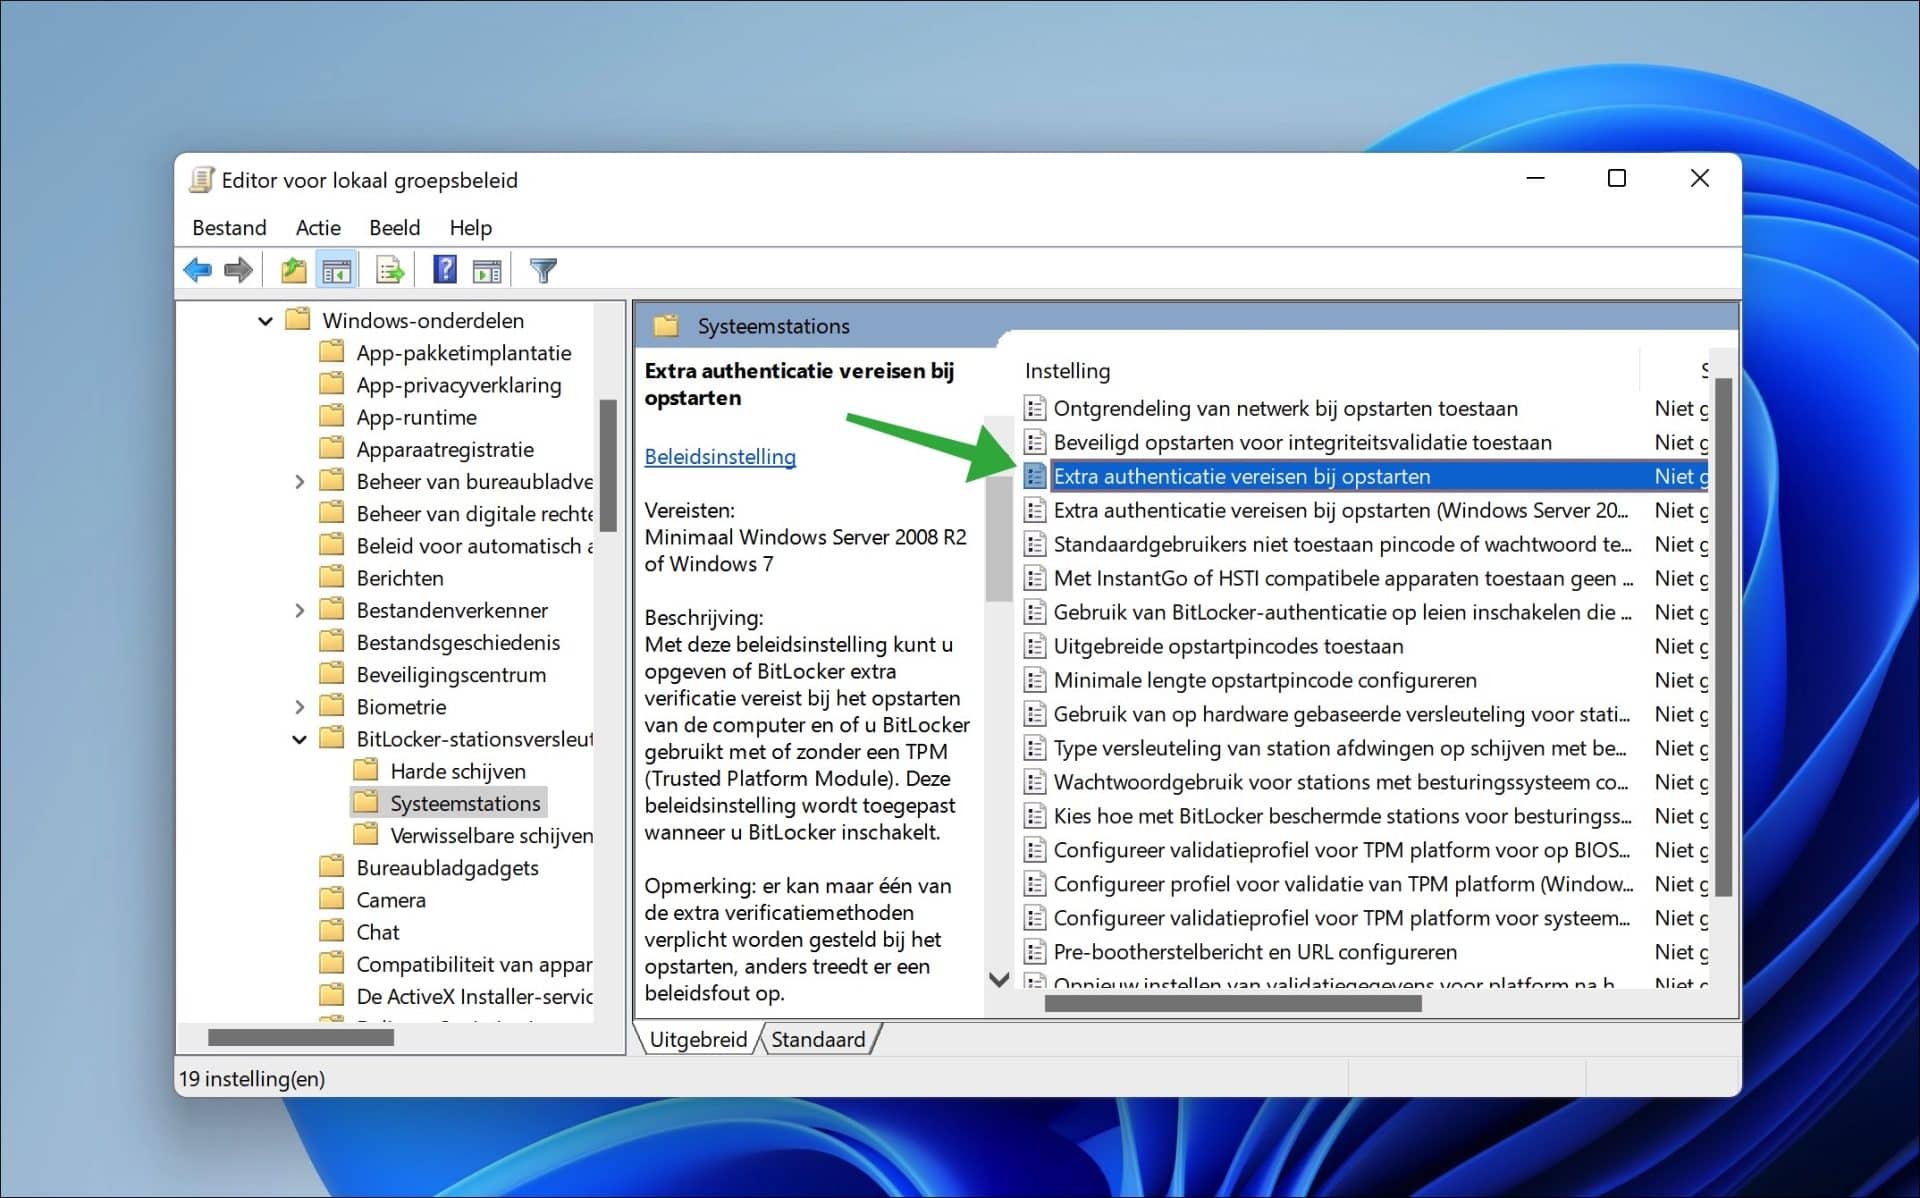Open the Beleidsinstelling link
The height and width of the screenshot is (1198, 1920).
[x=720, y=456]
